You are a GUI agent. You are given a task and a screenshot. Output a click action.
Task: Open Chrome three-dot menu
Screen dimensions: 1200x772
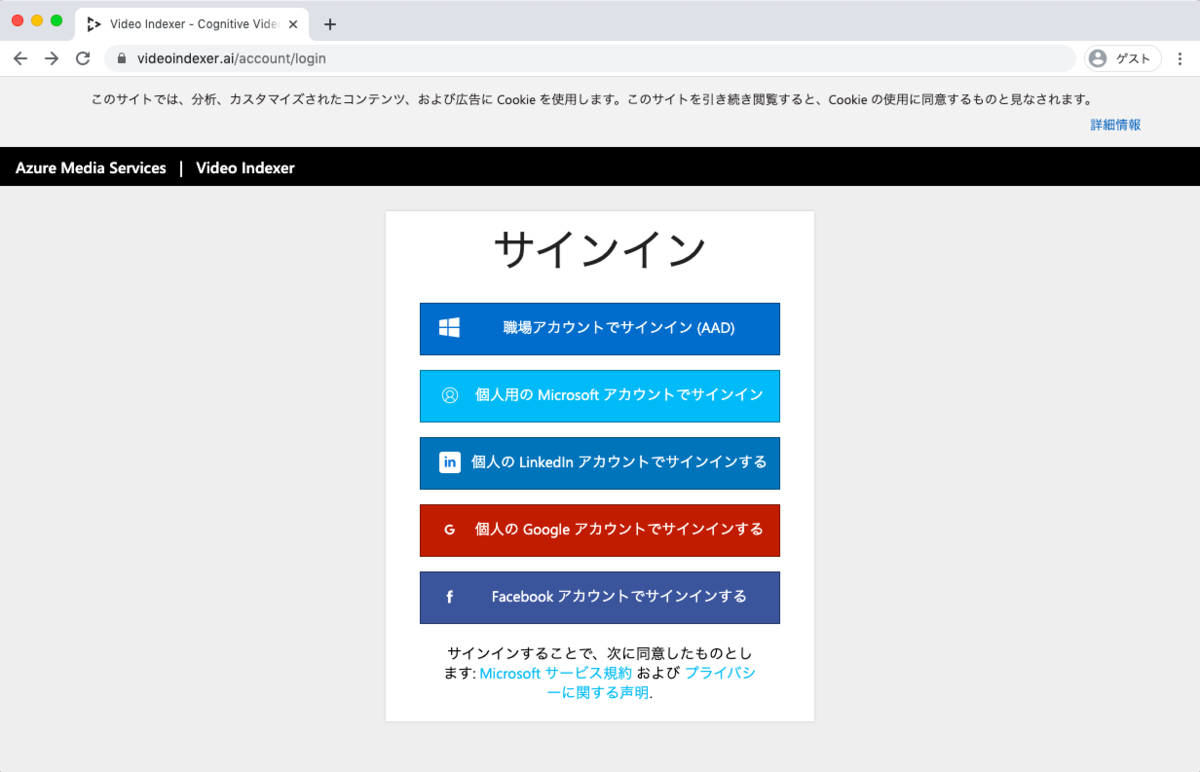1181,58
